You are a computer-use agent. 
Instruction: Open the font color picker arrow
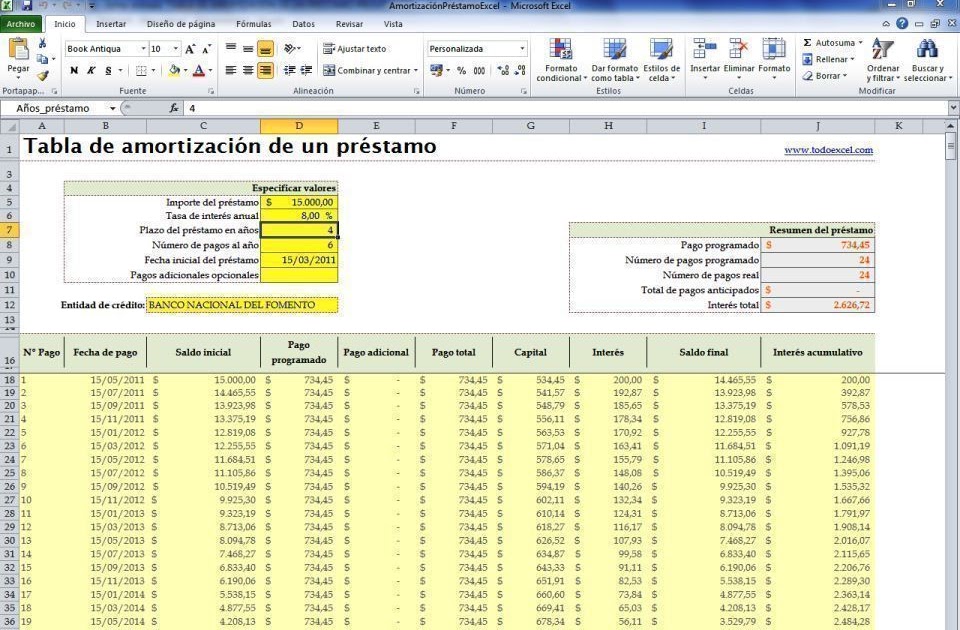tap(210, 68)
